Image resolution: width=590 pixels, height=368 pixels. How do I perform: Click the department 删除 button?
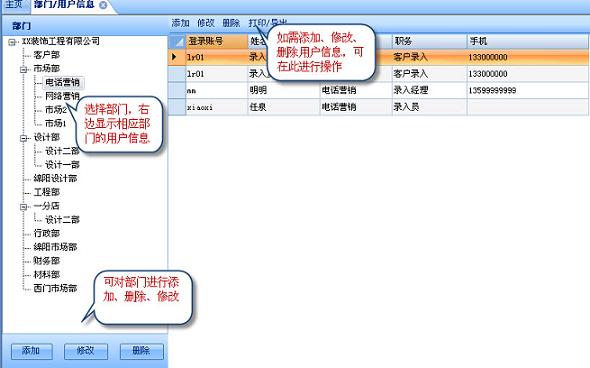point(142,351)
